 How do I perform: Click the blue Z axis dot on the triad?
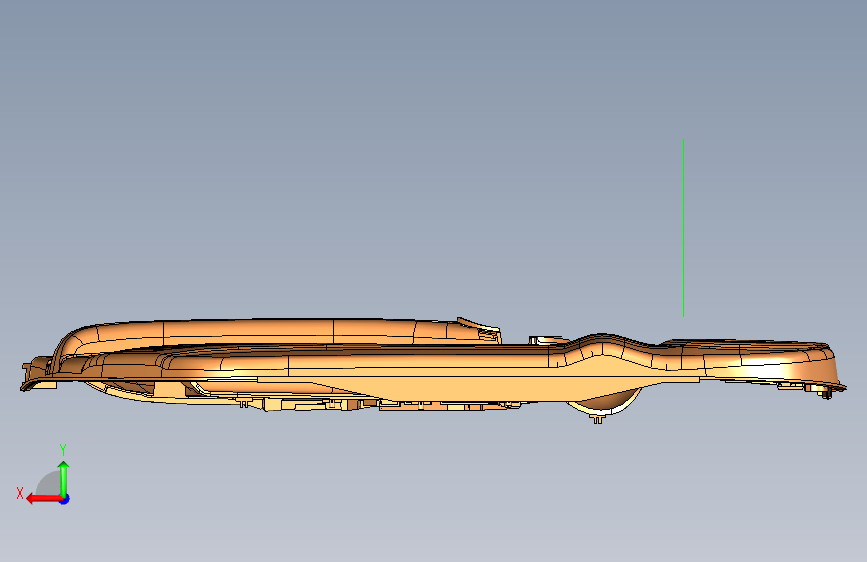[x=65, y=499]
